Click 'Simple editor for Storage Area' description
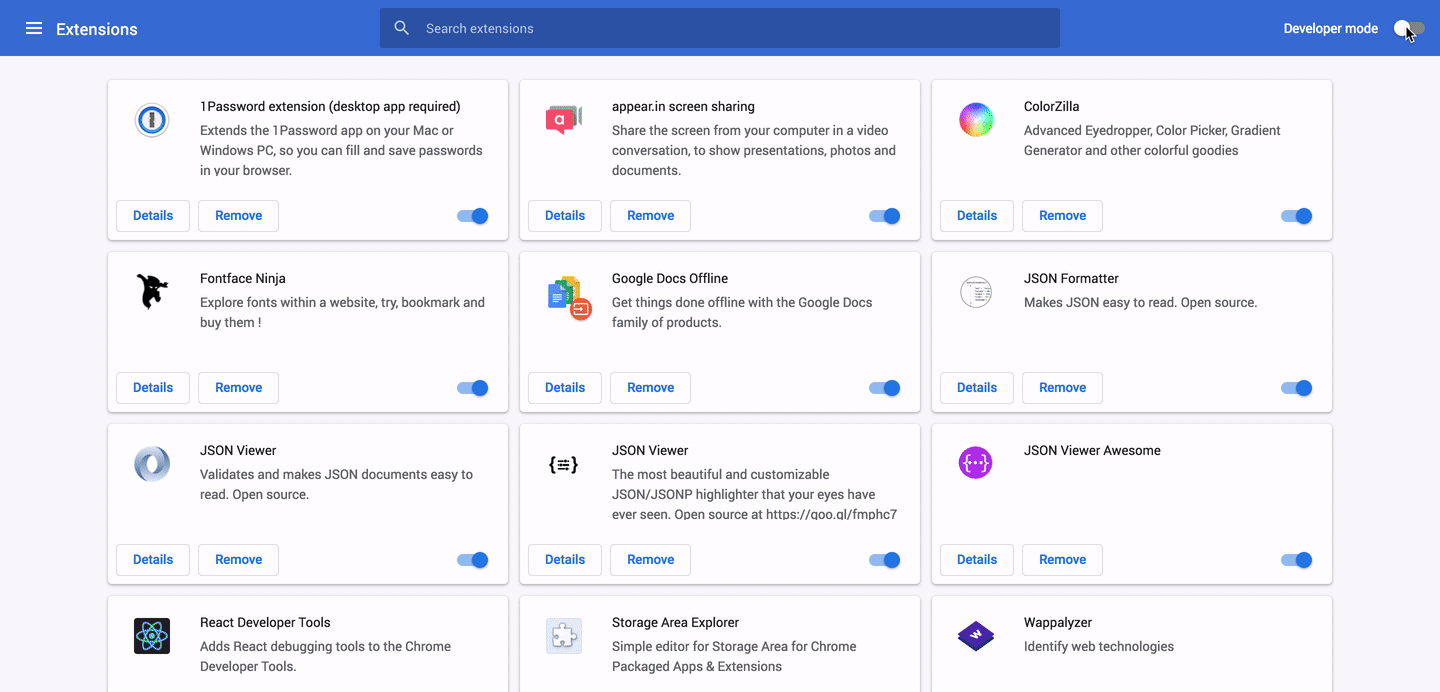 (734, 656)
